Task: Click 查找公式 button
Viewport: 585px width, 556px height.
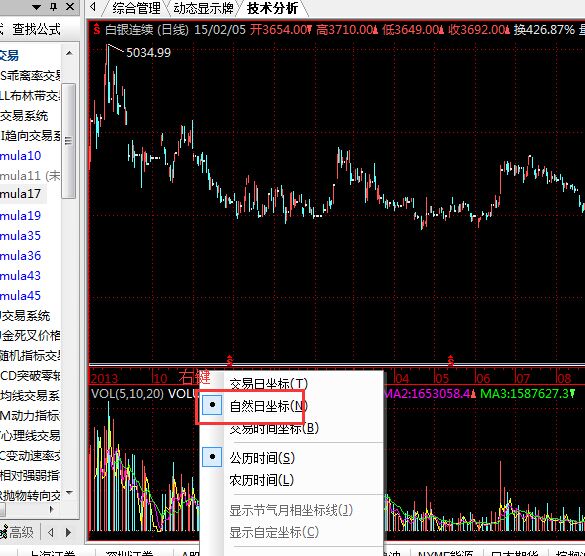Action: [36, 29]
